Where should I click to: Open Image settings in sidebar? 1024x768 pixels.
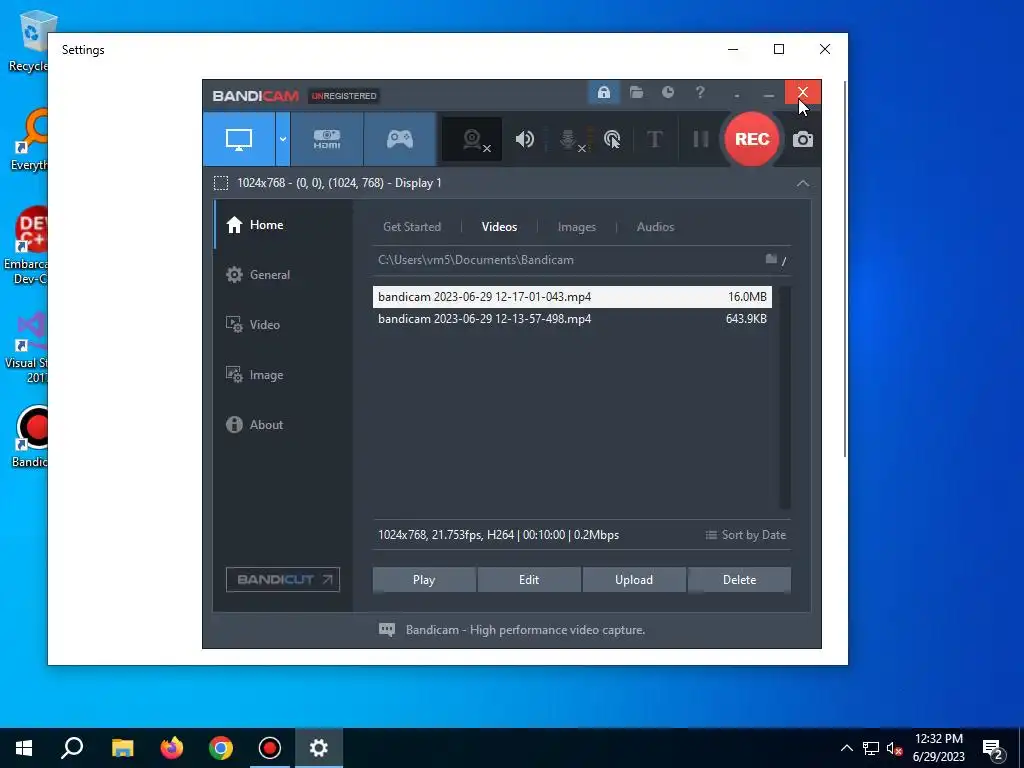pyautogui.click(x=283, y=375)
